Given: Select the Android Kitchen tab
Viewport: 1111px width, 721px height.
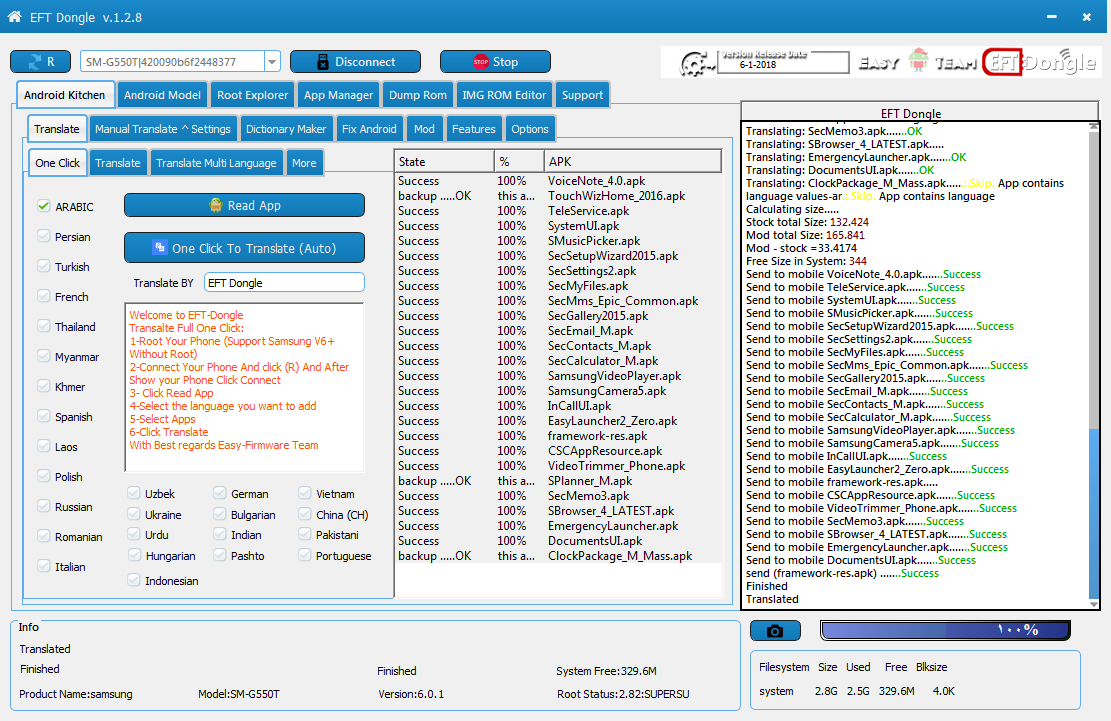Looking at the screenshot, I should point(64,95).
